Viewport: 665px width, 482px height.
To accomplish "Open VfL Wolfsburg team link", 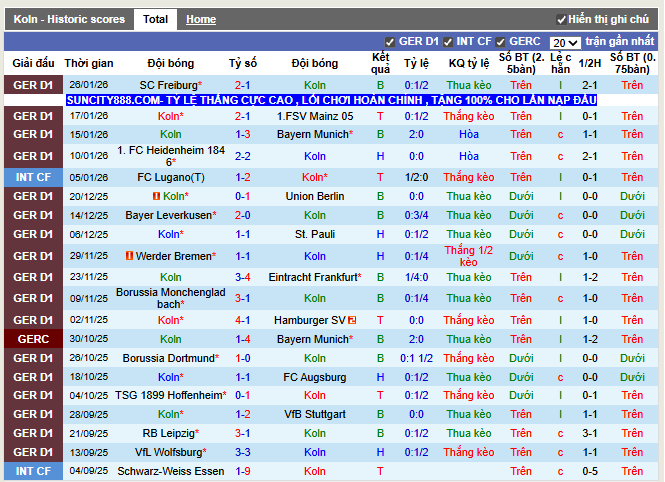I will [169, 452].
